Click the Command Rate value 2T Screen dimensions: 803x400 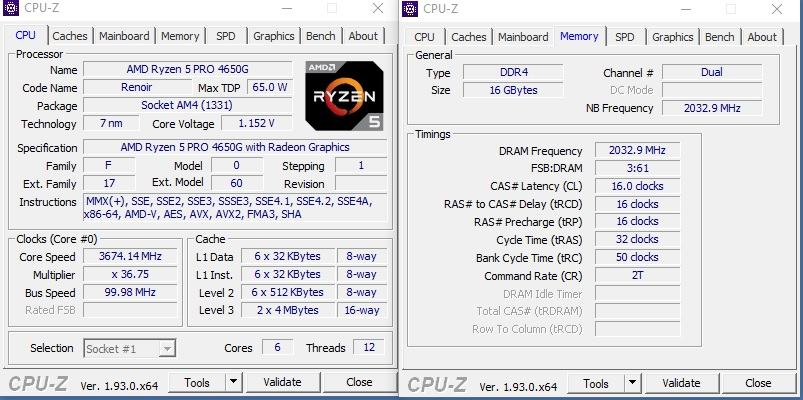(638, 275)
